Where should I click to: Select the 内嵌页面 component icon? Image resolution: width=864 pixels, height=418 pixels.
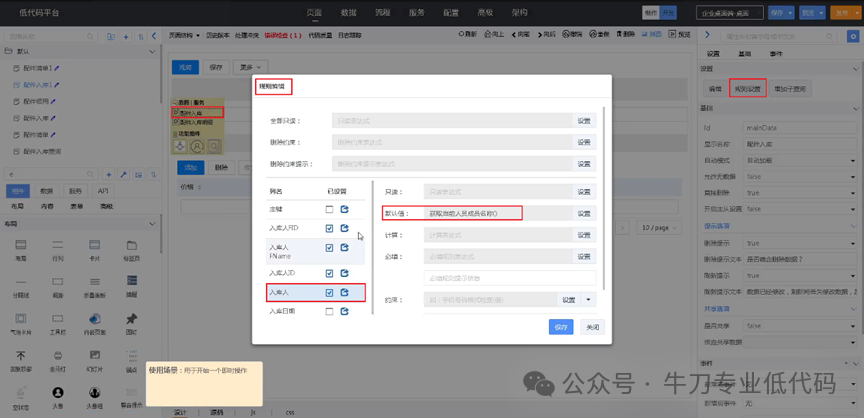[x=94, y=318]
